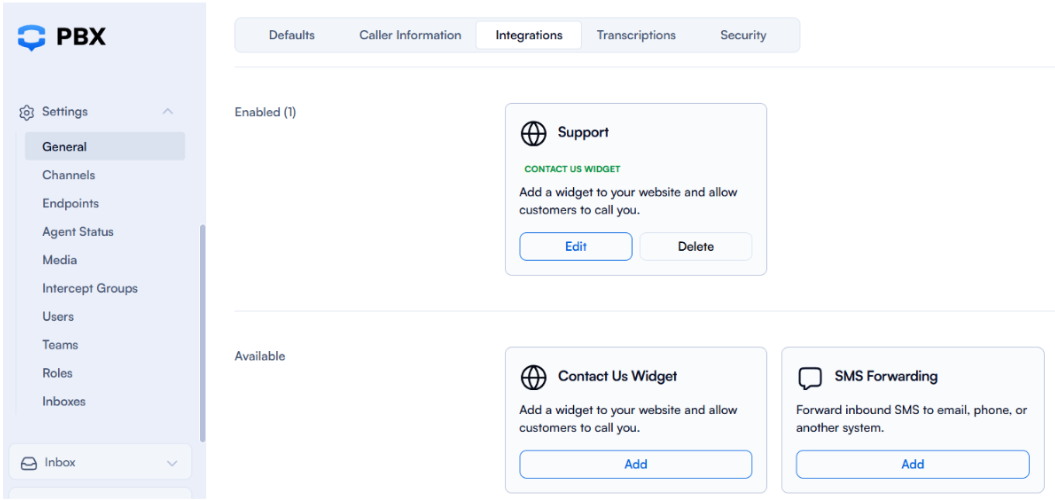The height and width of the screenshot is (500, 1055).
Task: Click the Contact Us Widget globe icon
Action: [534, 377]
